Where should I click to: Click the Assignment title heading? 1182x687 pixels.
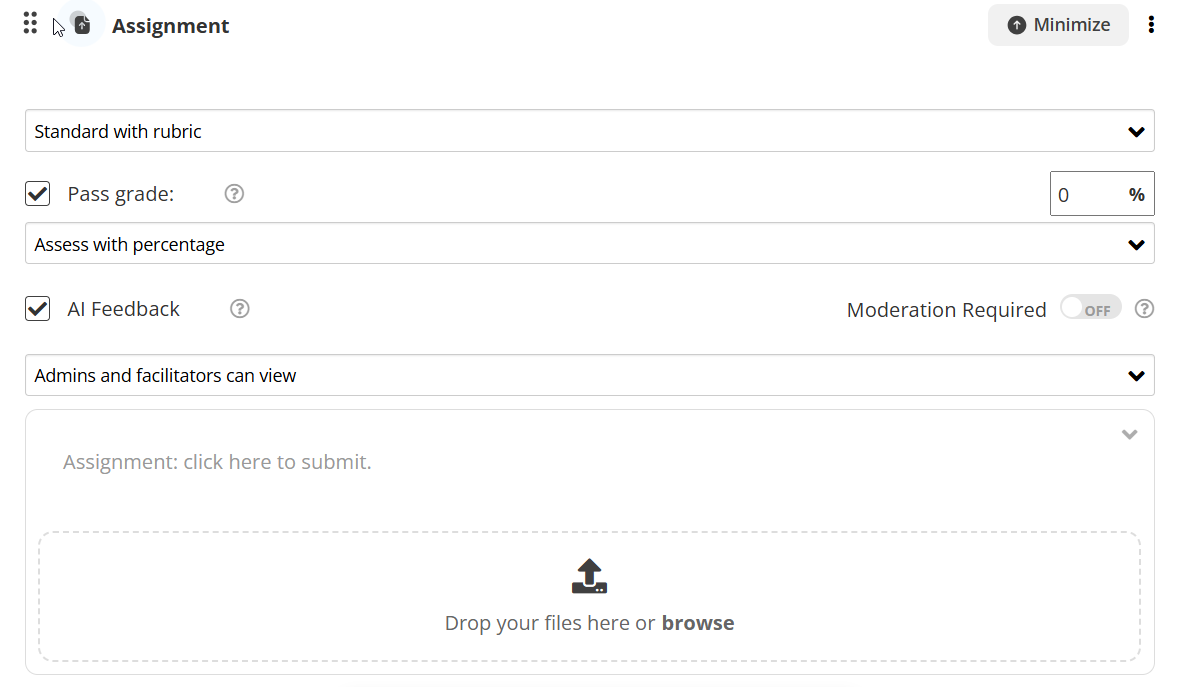pyautogui.click(x=170, y=26)
